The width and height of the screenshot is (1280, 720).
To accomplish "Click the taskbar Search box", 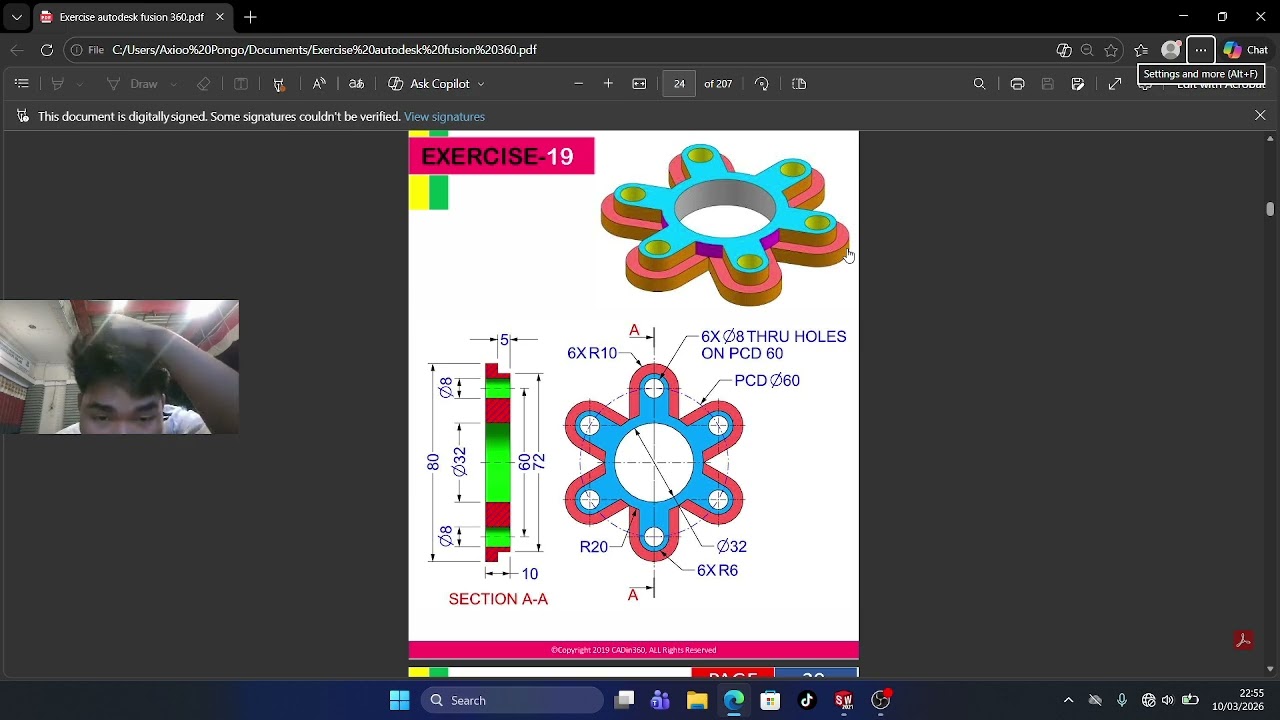I will (x=512, y=700).
